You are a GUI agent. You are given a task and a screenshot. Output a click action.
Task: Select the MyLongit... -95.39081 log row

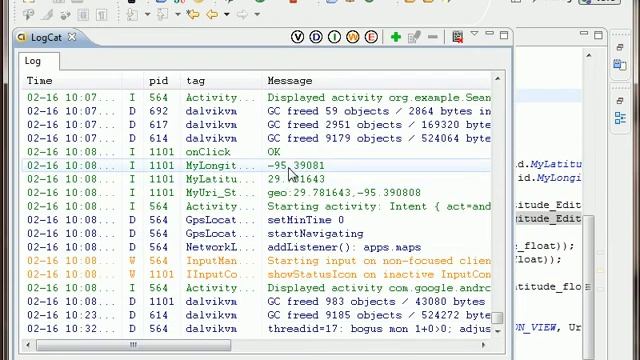256,165
